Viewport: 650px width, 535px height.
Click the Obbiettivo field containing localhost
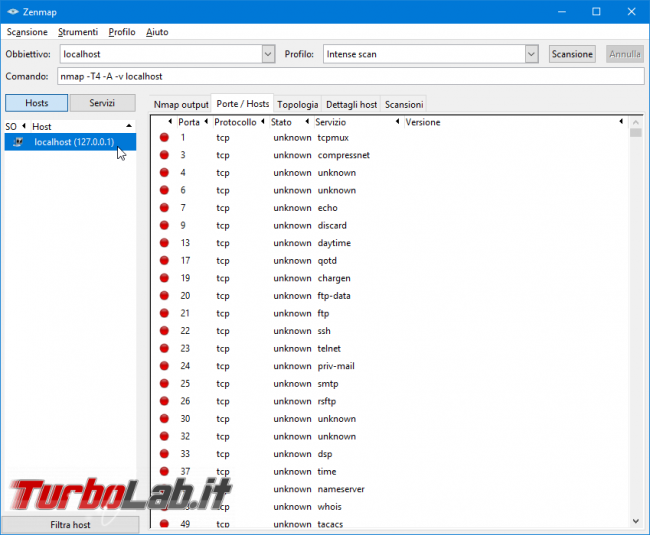point(162,54)
